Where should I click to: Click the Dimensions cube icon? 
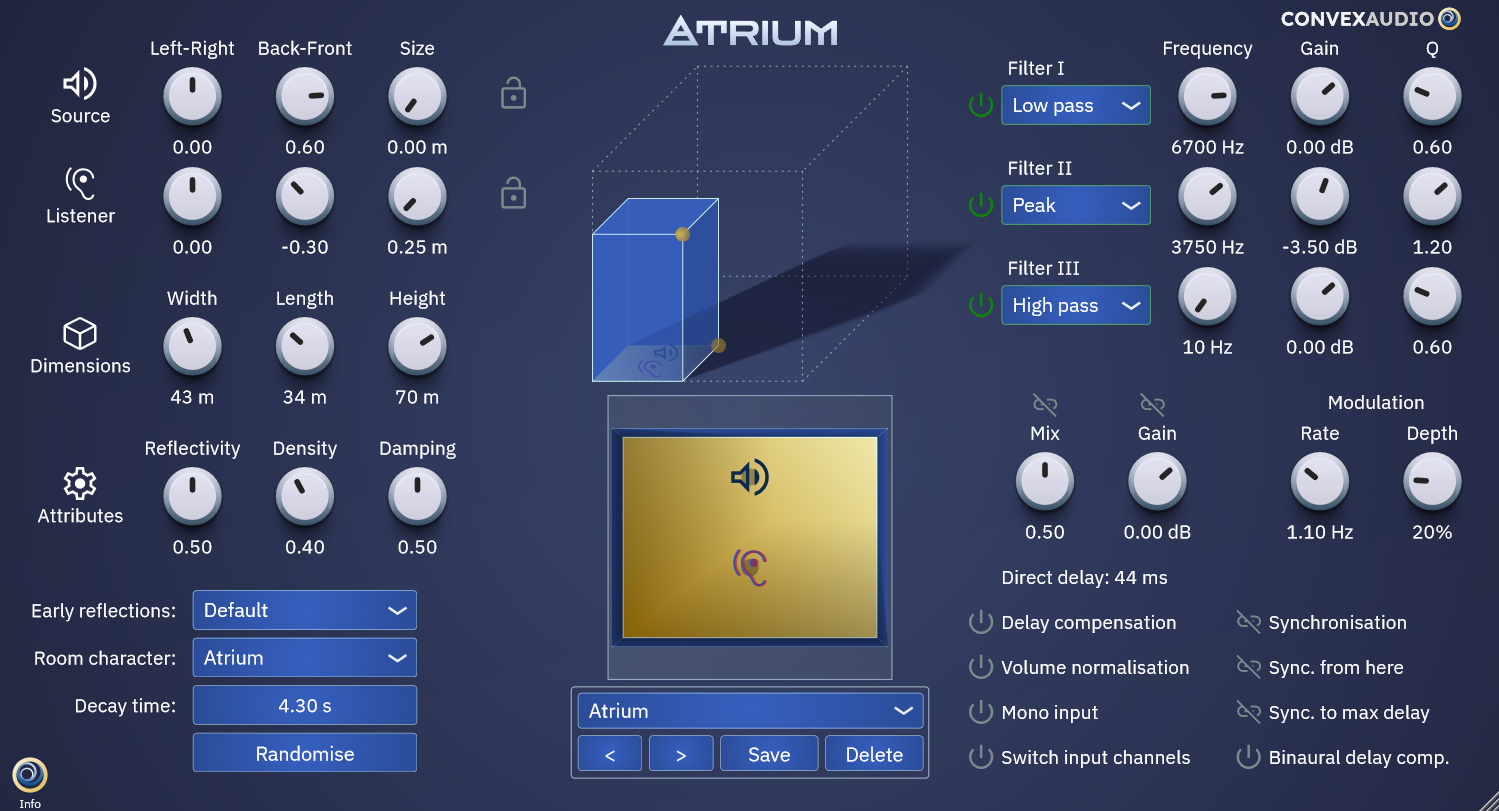click(x=80, y=333)
